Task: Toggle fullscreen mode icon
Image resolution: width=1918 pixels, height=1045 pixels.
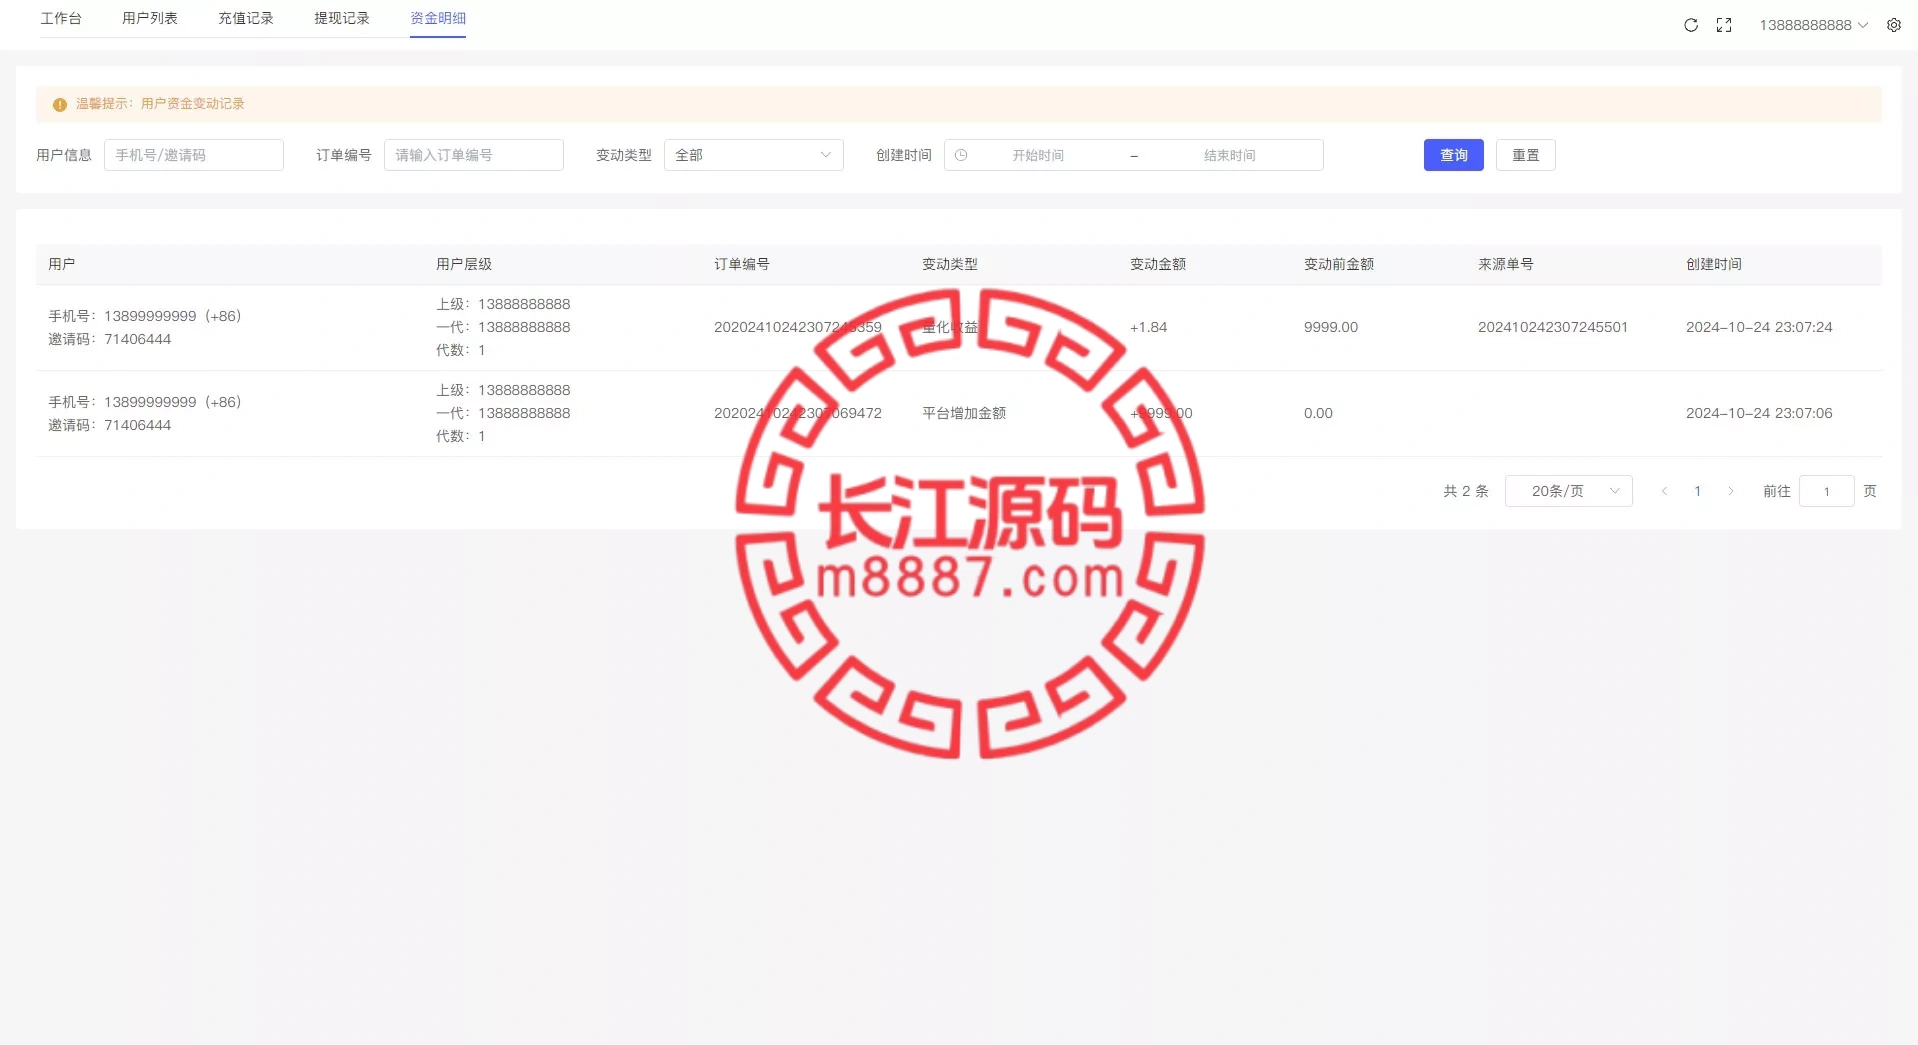Action: (1724, 25)
